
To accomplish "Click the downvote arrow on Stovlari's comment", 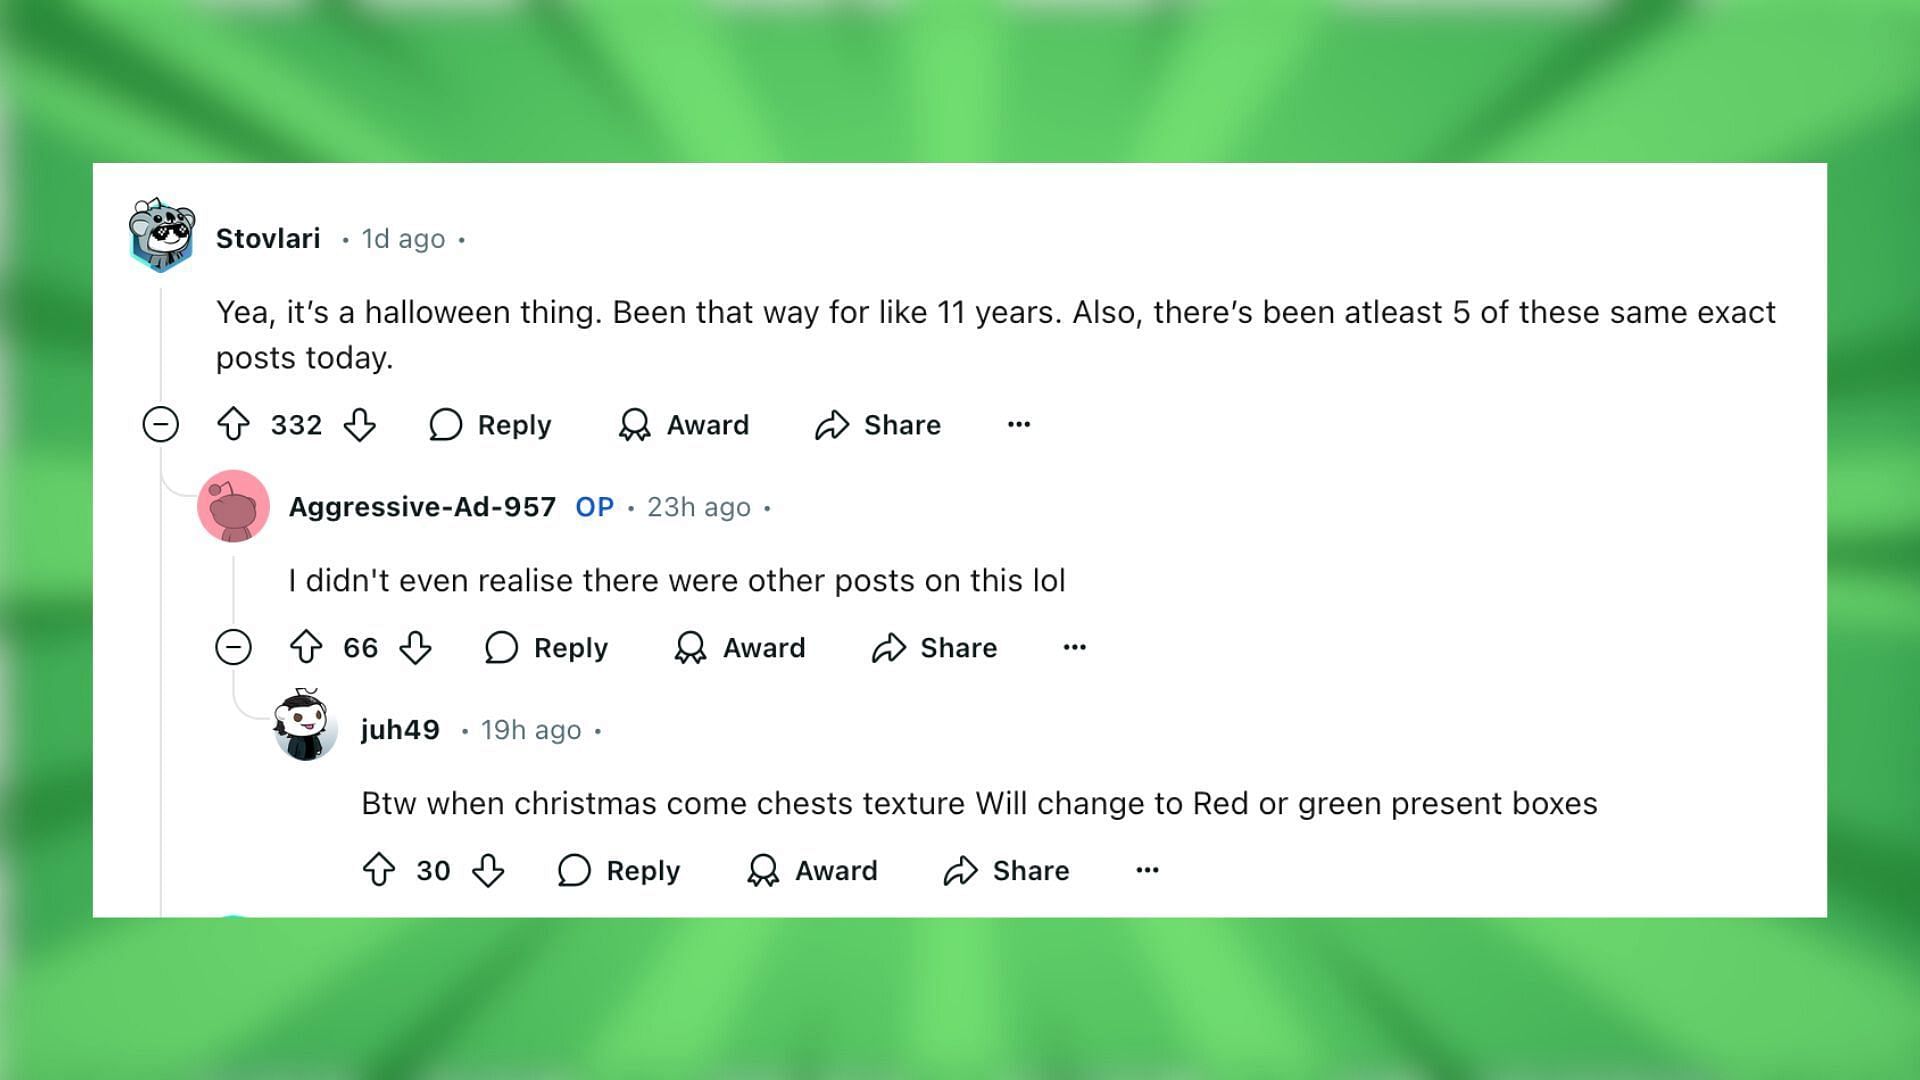I will 365,425.
